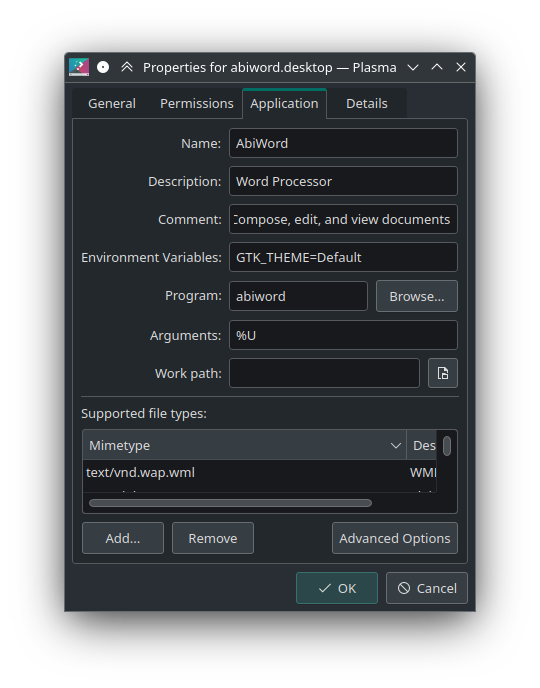
Task: Close the properties dialog
Action: (461, 67)
